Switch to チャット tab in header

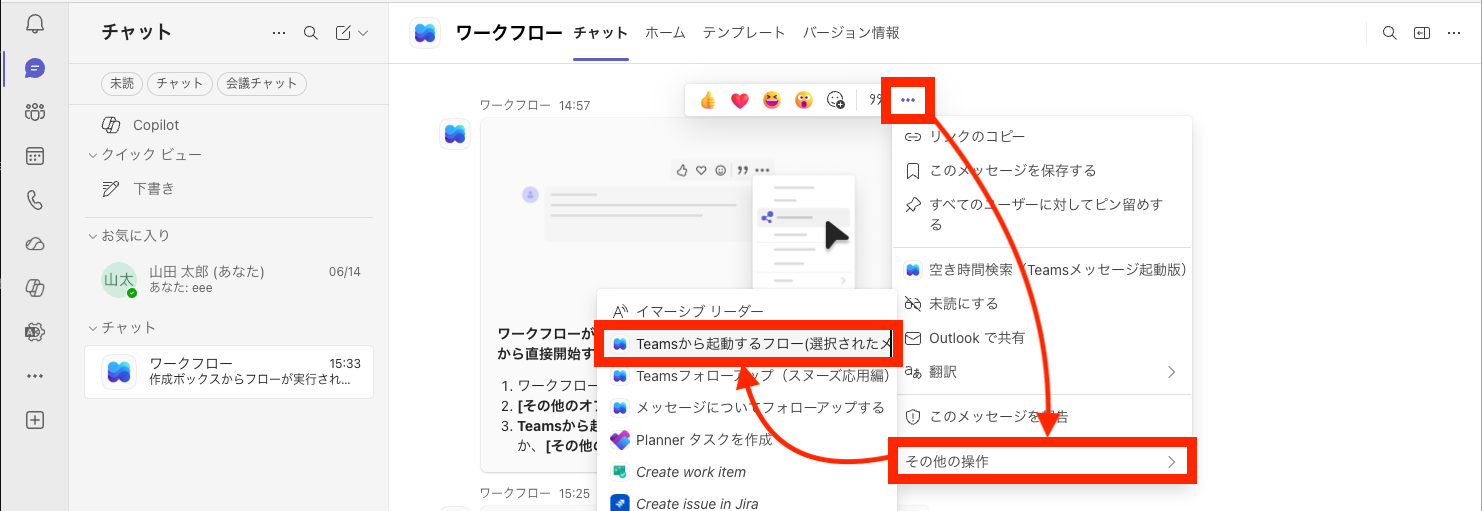click(x=601, y=33)
